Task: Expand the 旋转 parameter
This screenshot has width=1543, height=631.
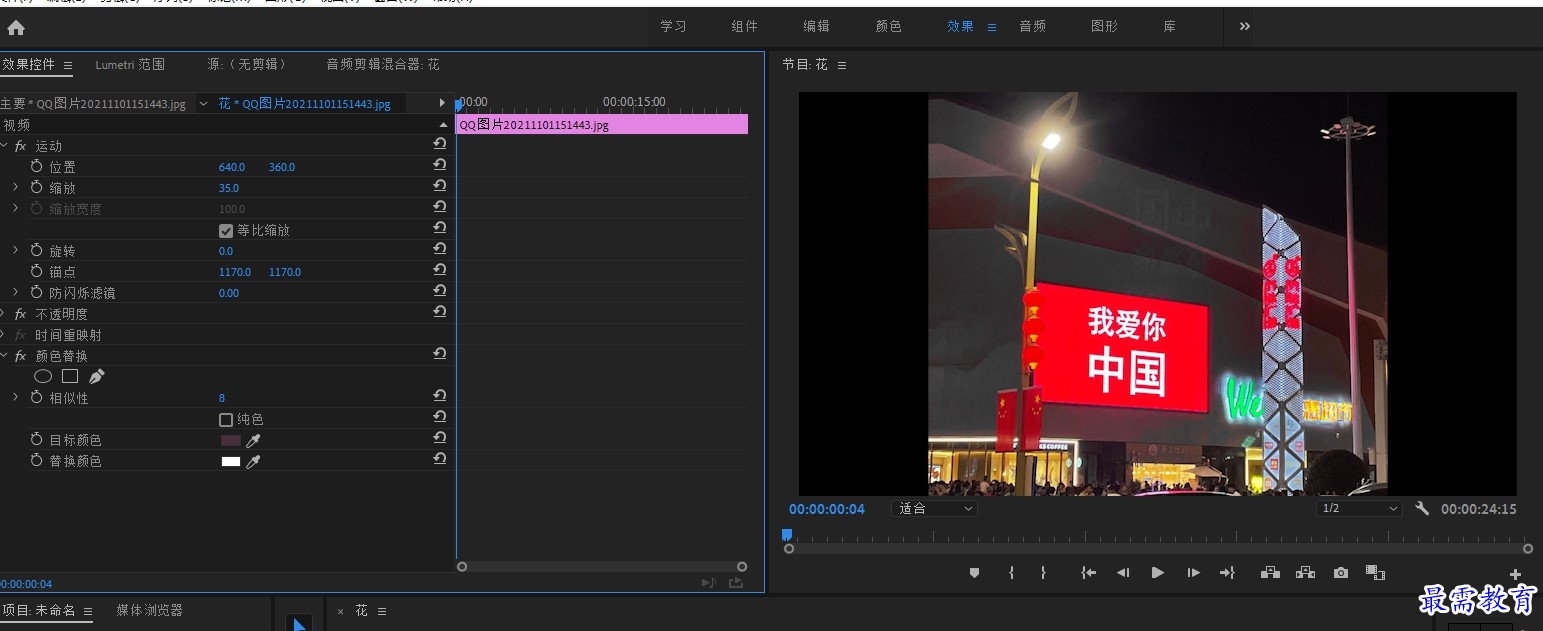Action: tap(15, 250)
